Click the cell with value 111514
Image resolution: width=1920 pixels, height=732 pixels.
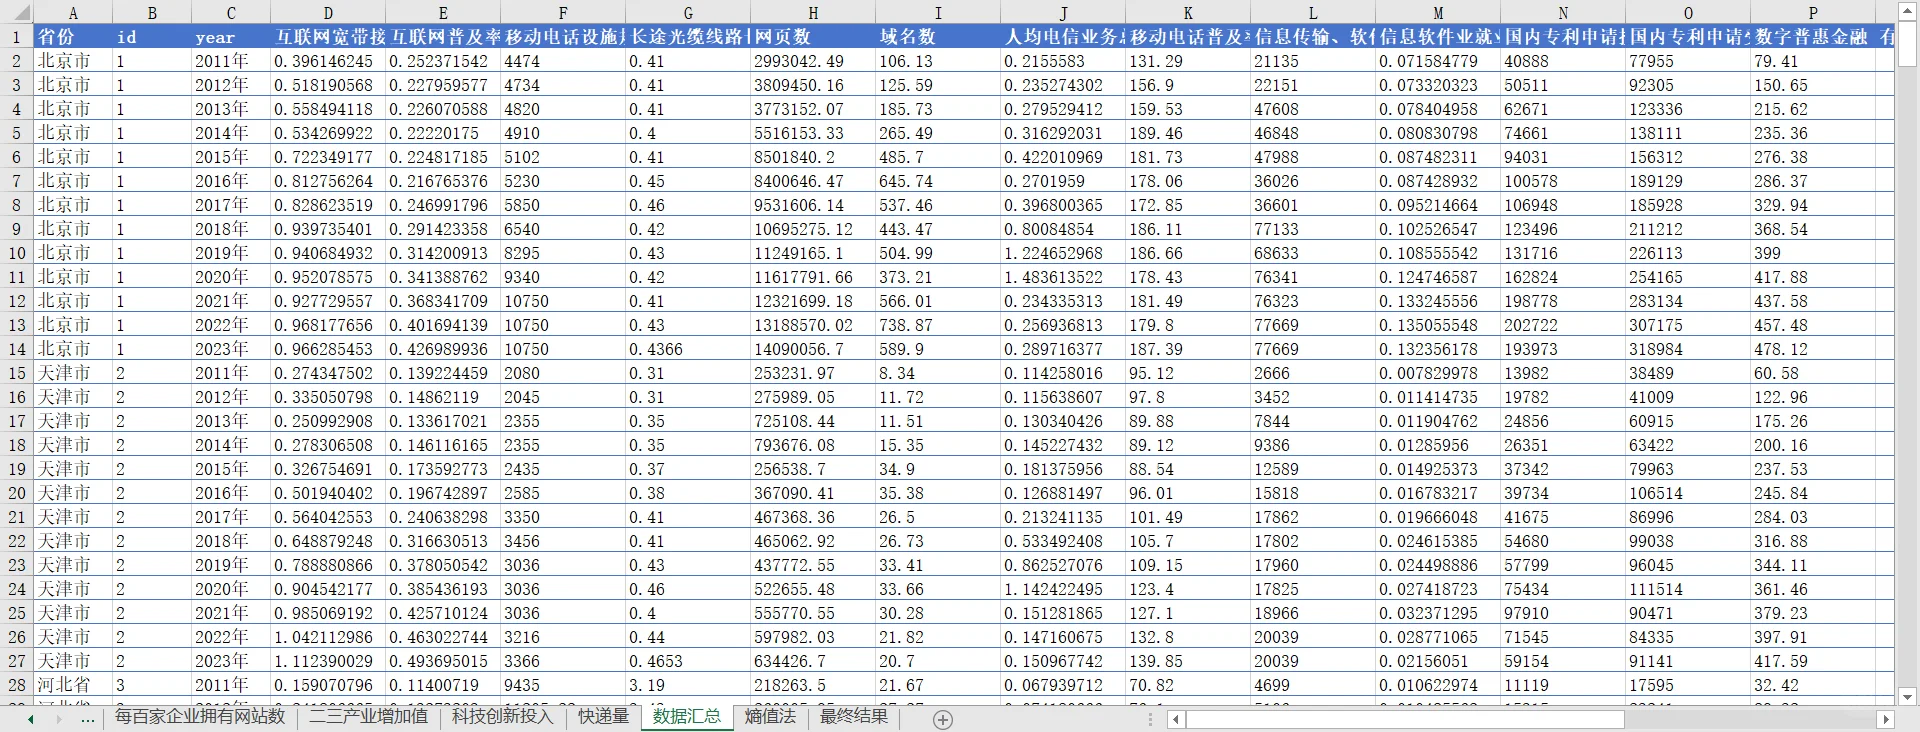coord(1688,589)
